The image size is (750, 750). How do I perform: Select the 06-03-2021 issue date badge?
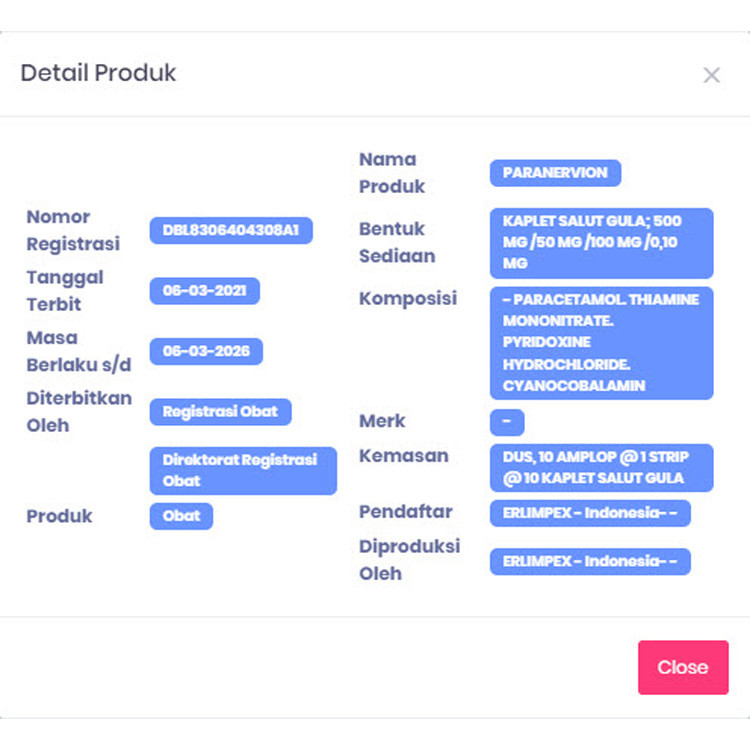click(205, 291)
